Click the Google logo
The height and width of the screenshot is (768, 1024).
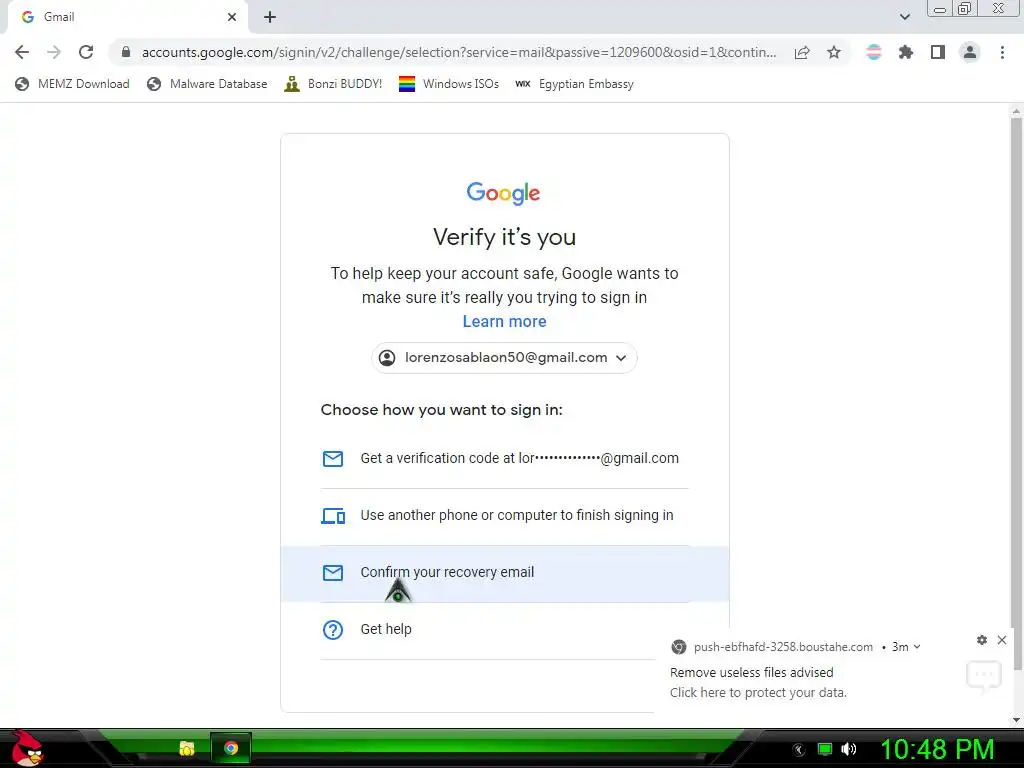504,193
